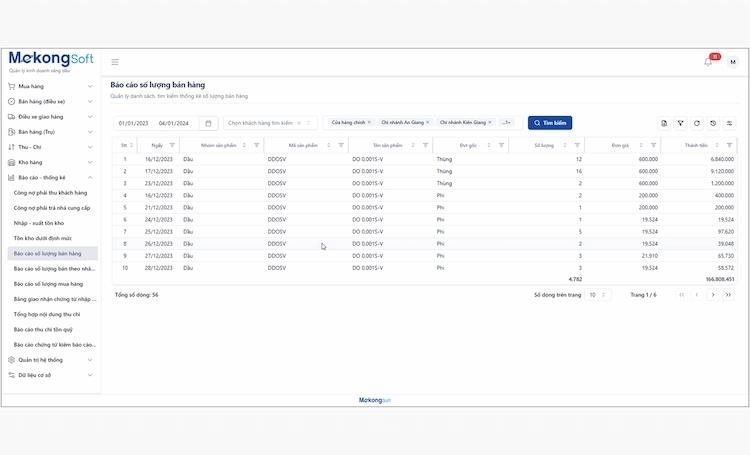Remove the Chi nhánh Kiên Giang tag
The width and height of the screenshot is (750, 455).
pyautogui.click(x=490, y=122)
